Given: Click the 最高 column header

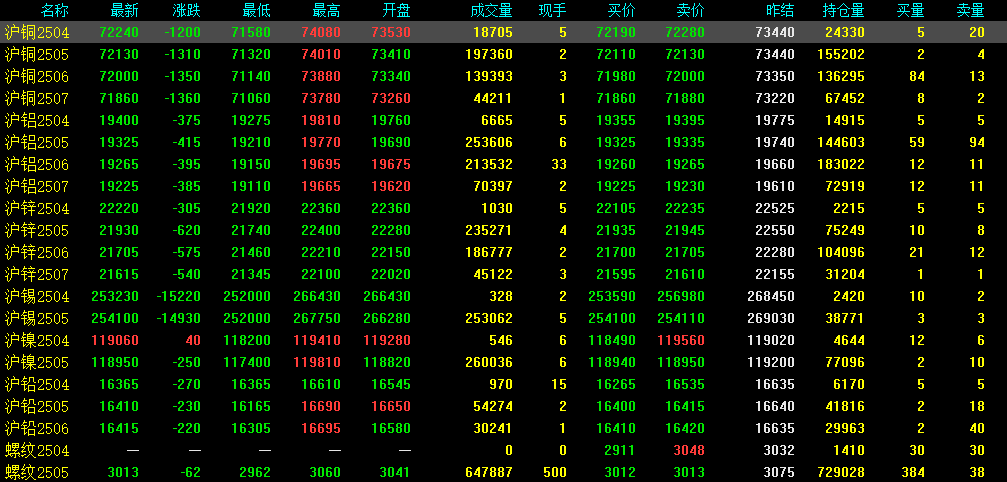Looking at the screenshot, I should 326,10.
